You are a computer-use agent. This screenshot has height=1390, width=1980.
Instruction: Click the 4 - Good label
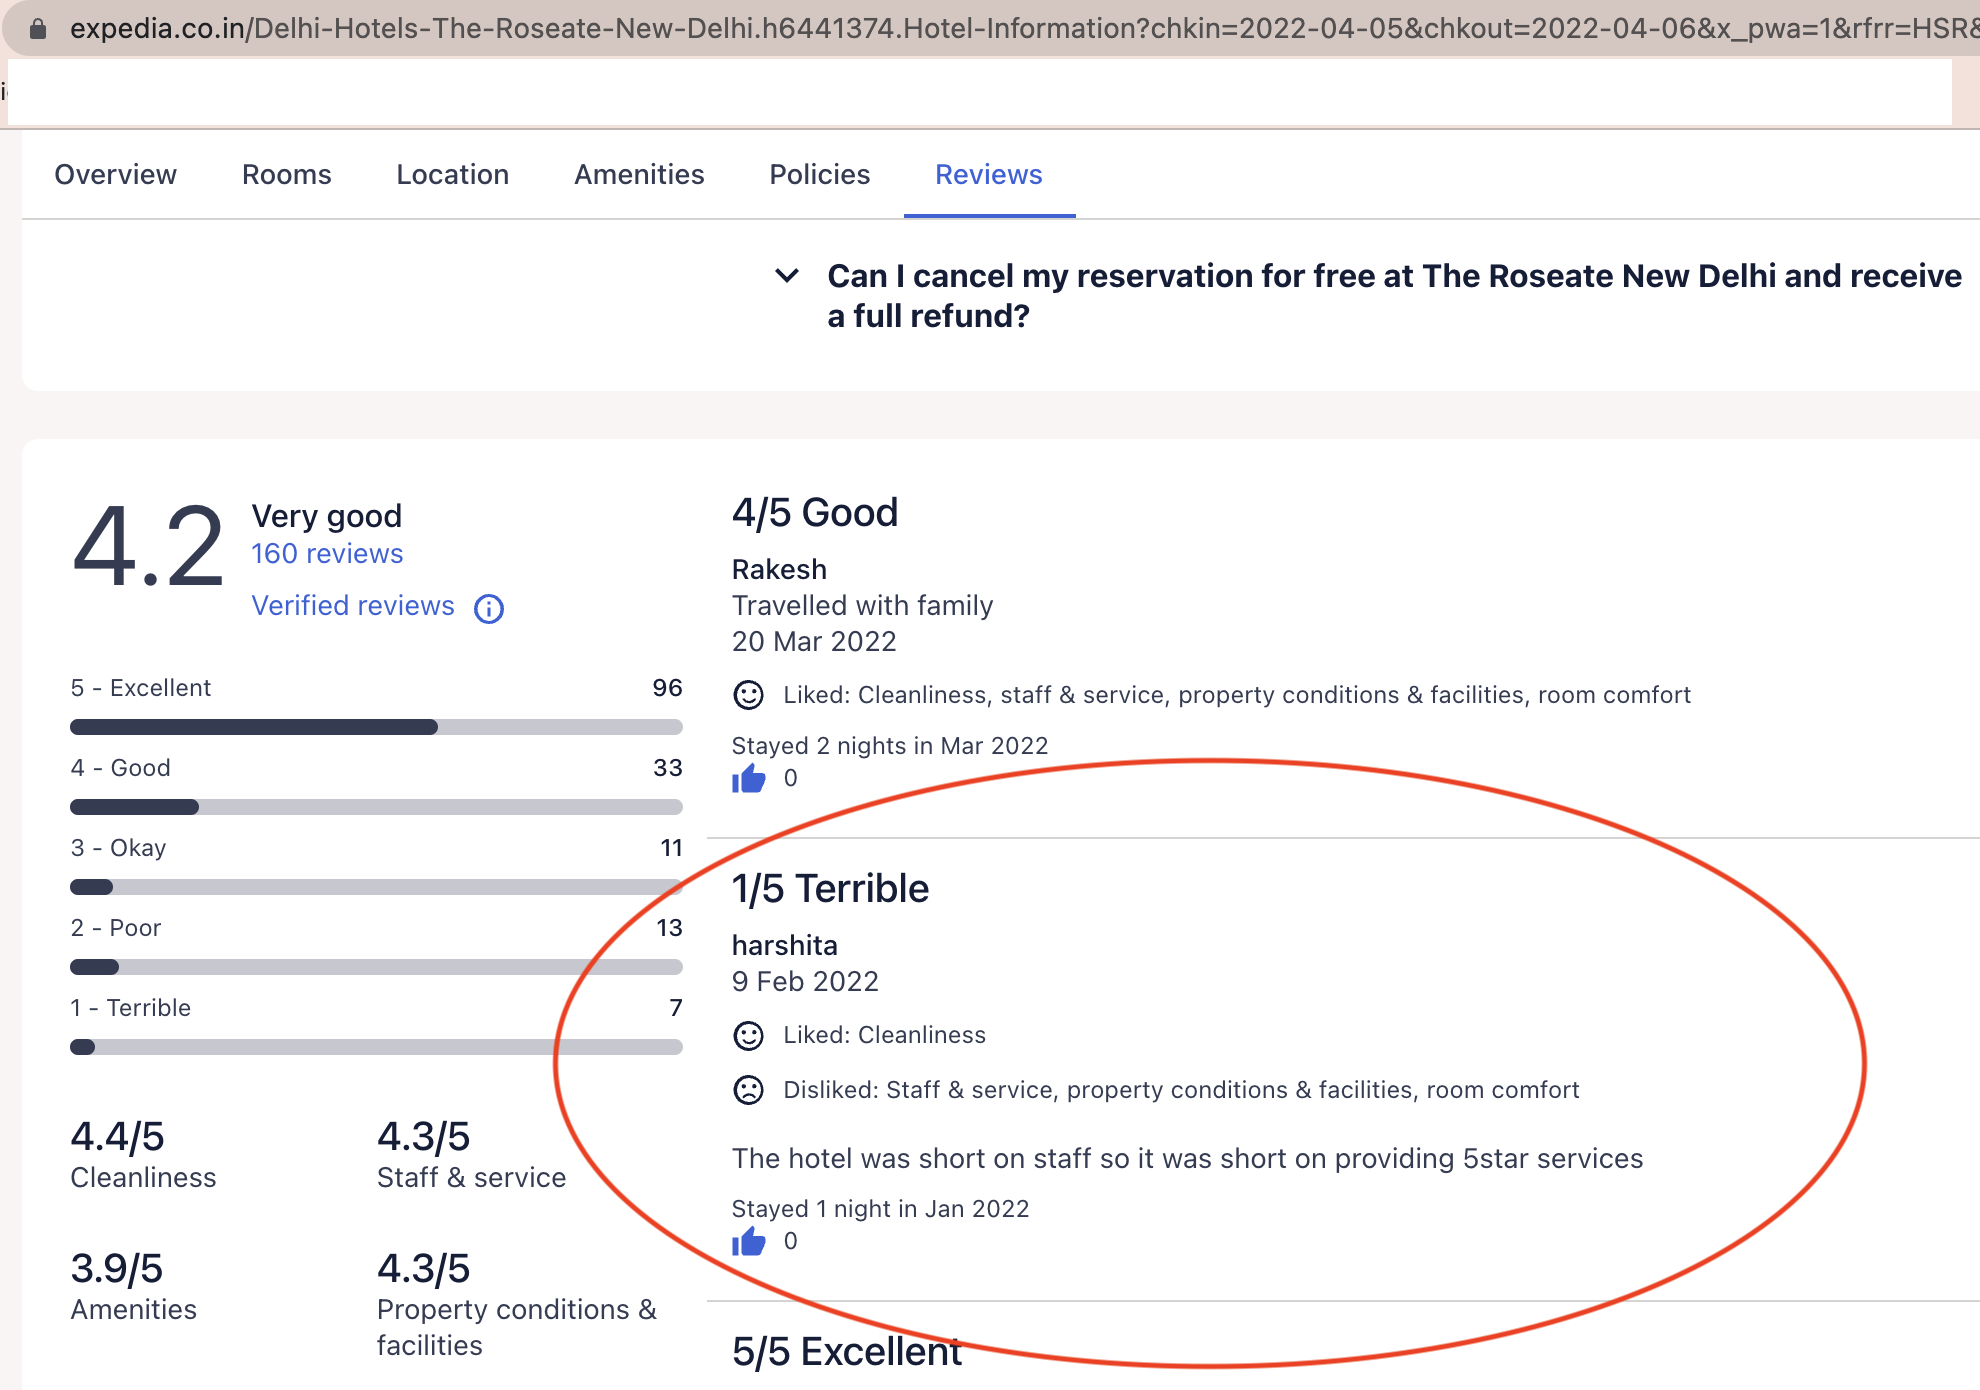tap(121, 767)
